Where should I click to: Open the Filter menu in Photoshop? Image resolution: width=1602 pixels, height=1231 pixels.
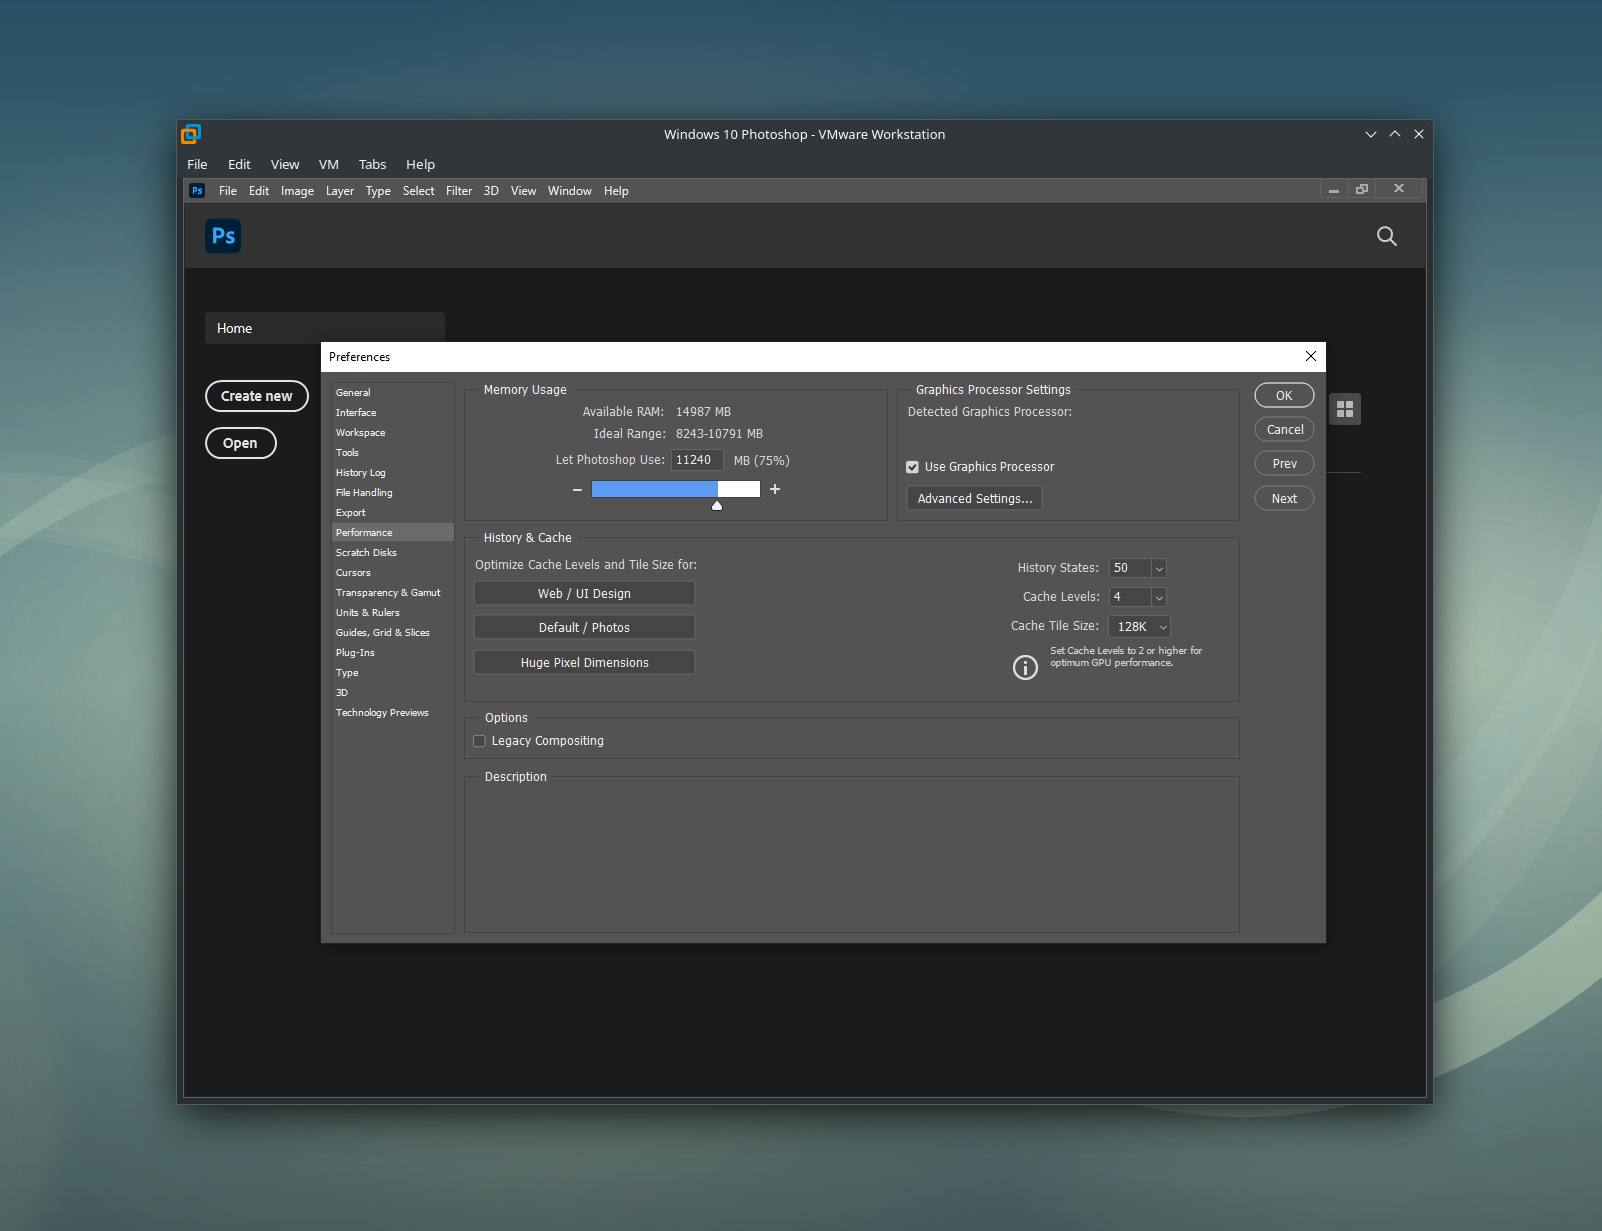tap(458, 191)
